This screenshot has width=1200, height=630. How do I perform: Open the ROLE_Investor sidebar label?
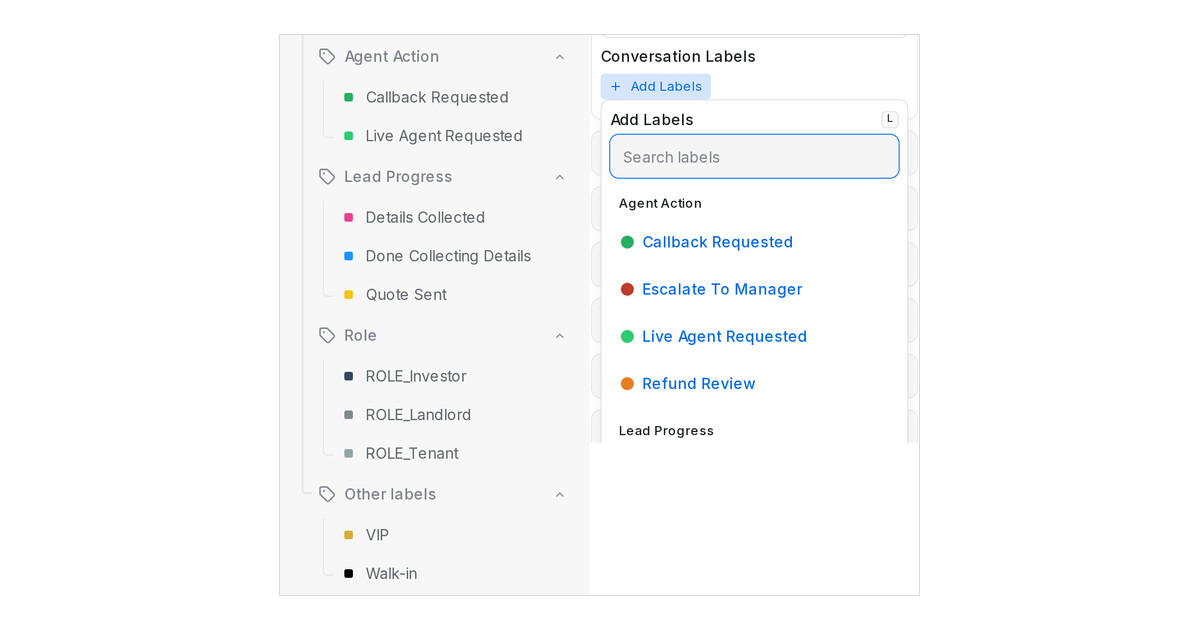(x=416, y=376)
